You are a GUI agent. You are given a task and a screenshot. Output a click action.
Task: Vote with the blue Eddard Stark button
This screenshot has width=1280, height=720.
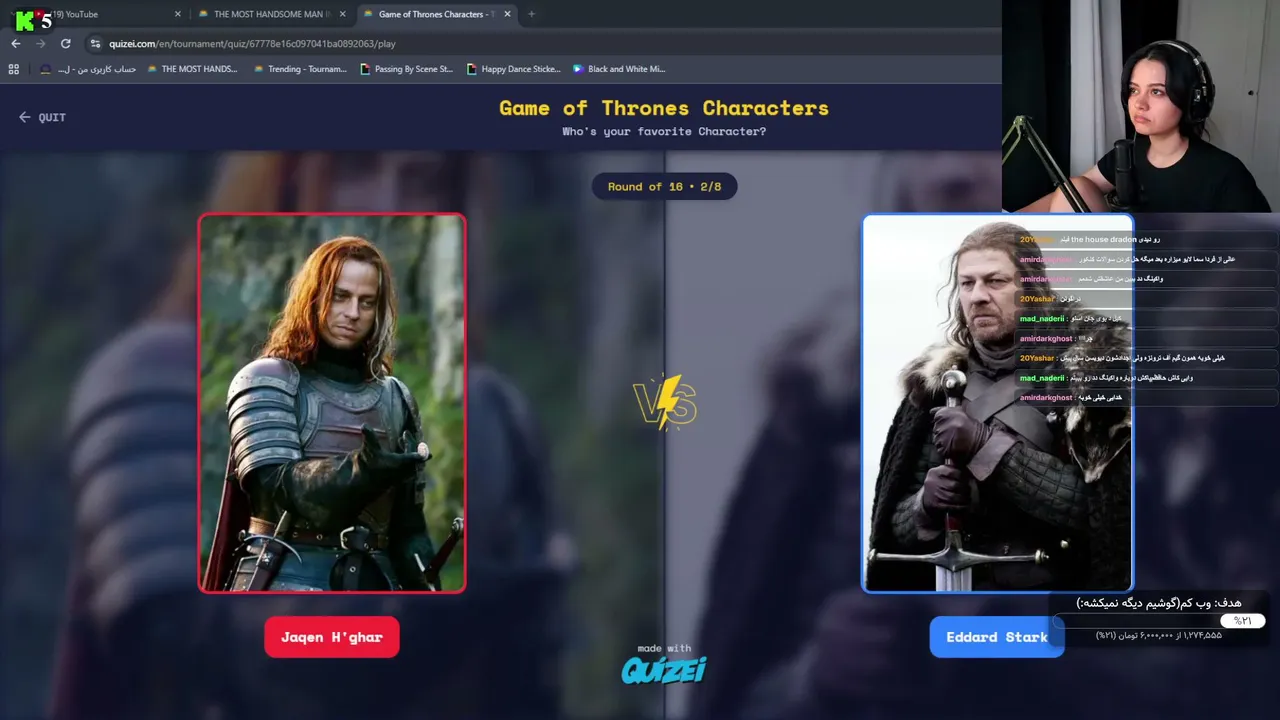(x=997, y=637)
